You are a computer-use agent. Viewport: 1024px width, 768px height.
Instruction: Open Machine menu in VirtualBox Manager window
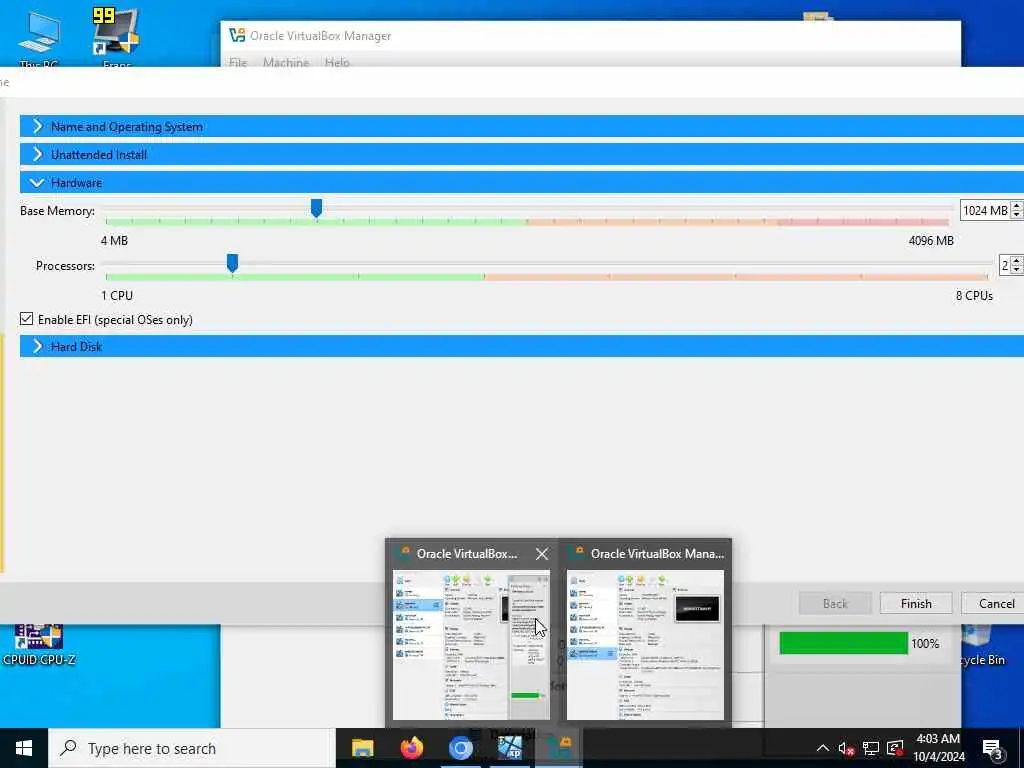point(286,62)
